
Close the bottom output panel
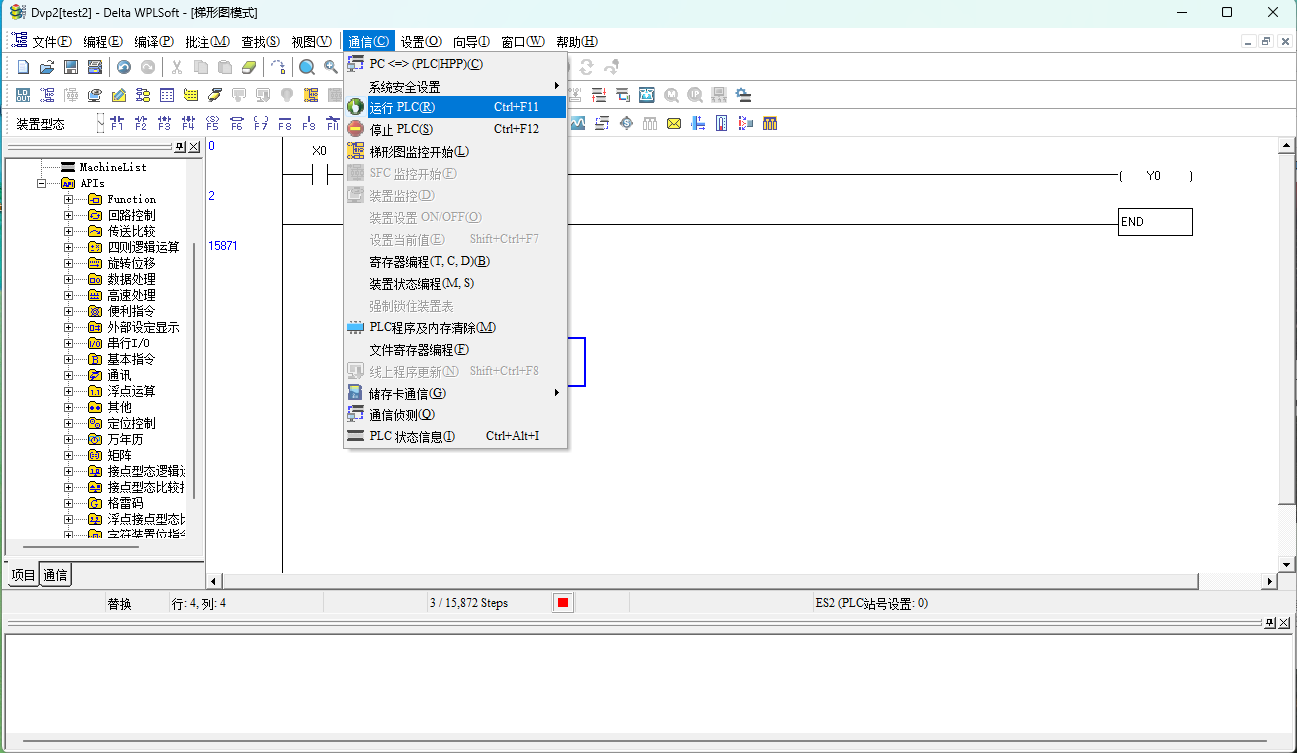pyautogui.click(x=1284, y=623)
